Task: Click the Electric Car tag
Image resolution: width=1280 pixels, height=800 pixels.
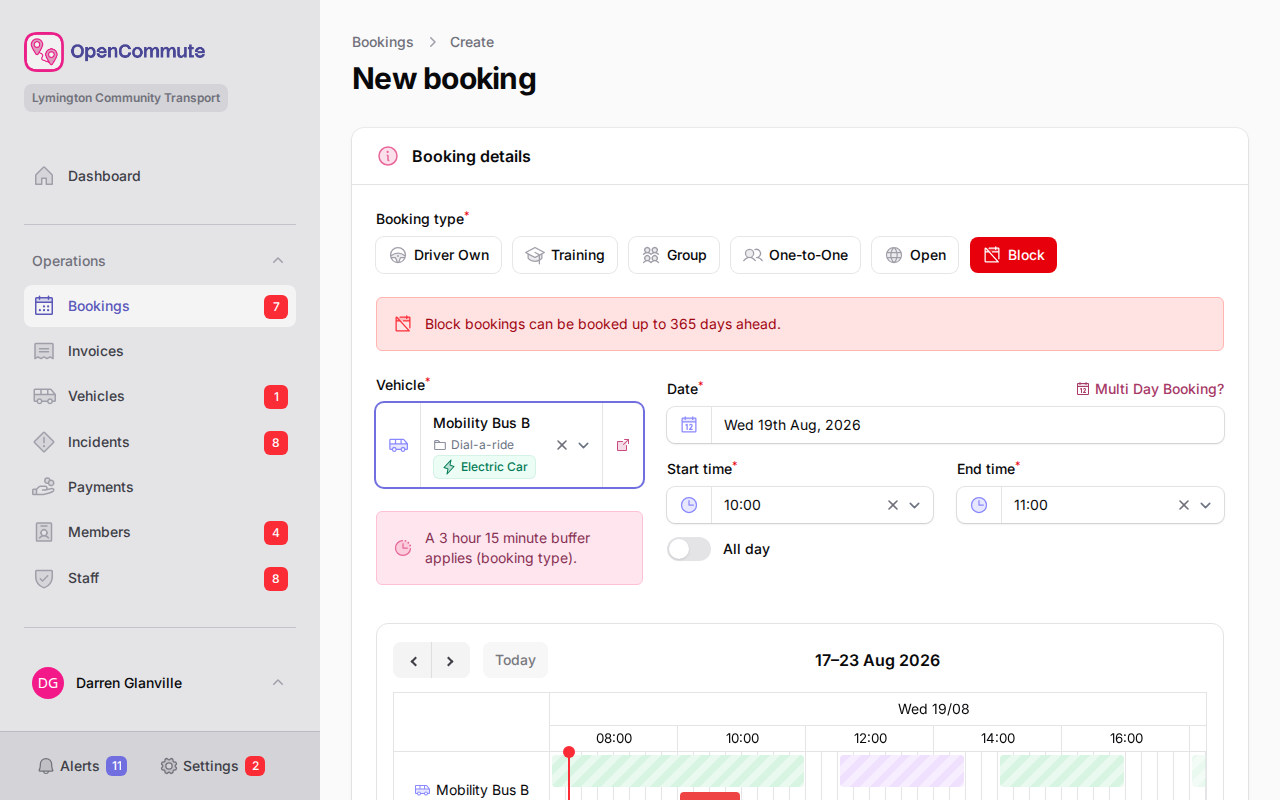Action: (484, 467)
